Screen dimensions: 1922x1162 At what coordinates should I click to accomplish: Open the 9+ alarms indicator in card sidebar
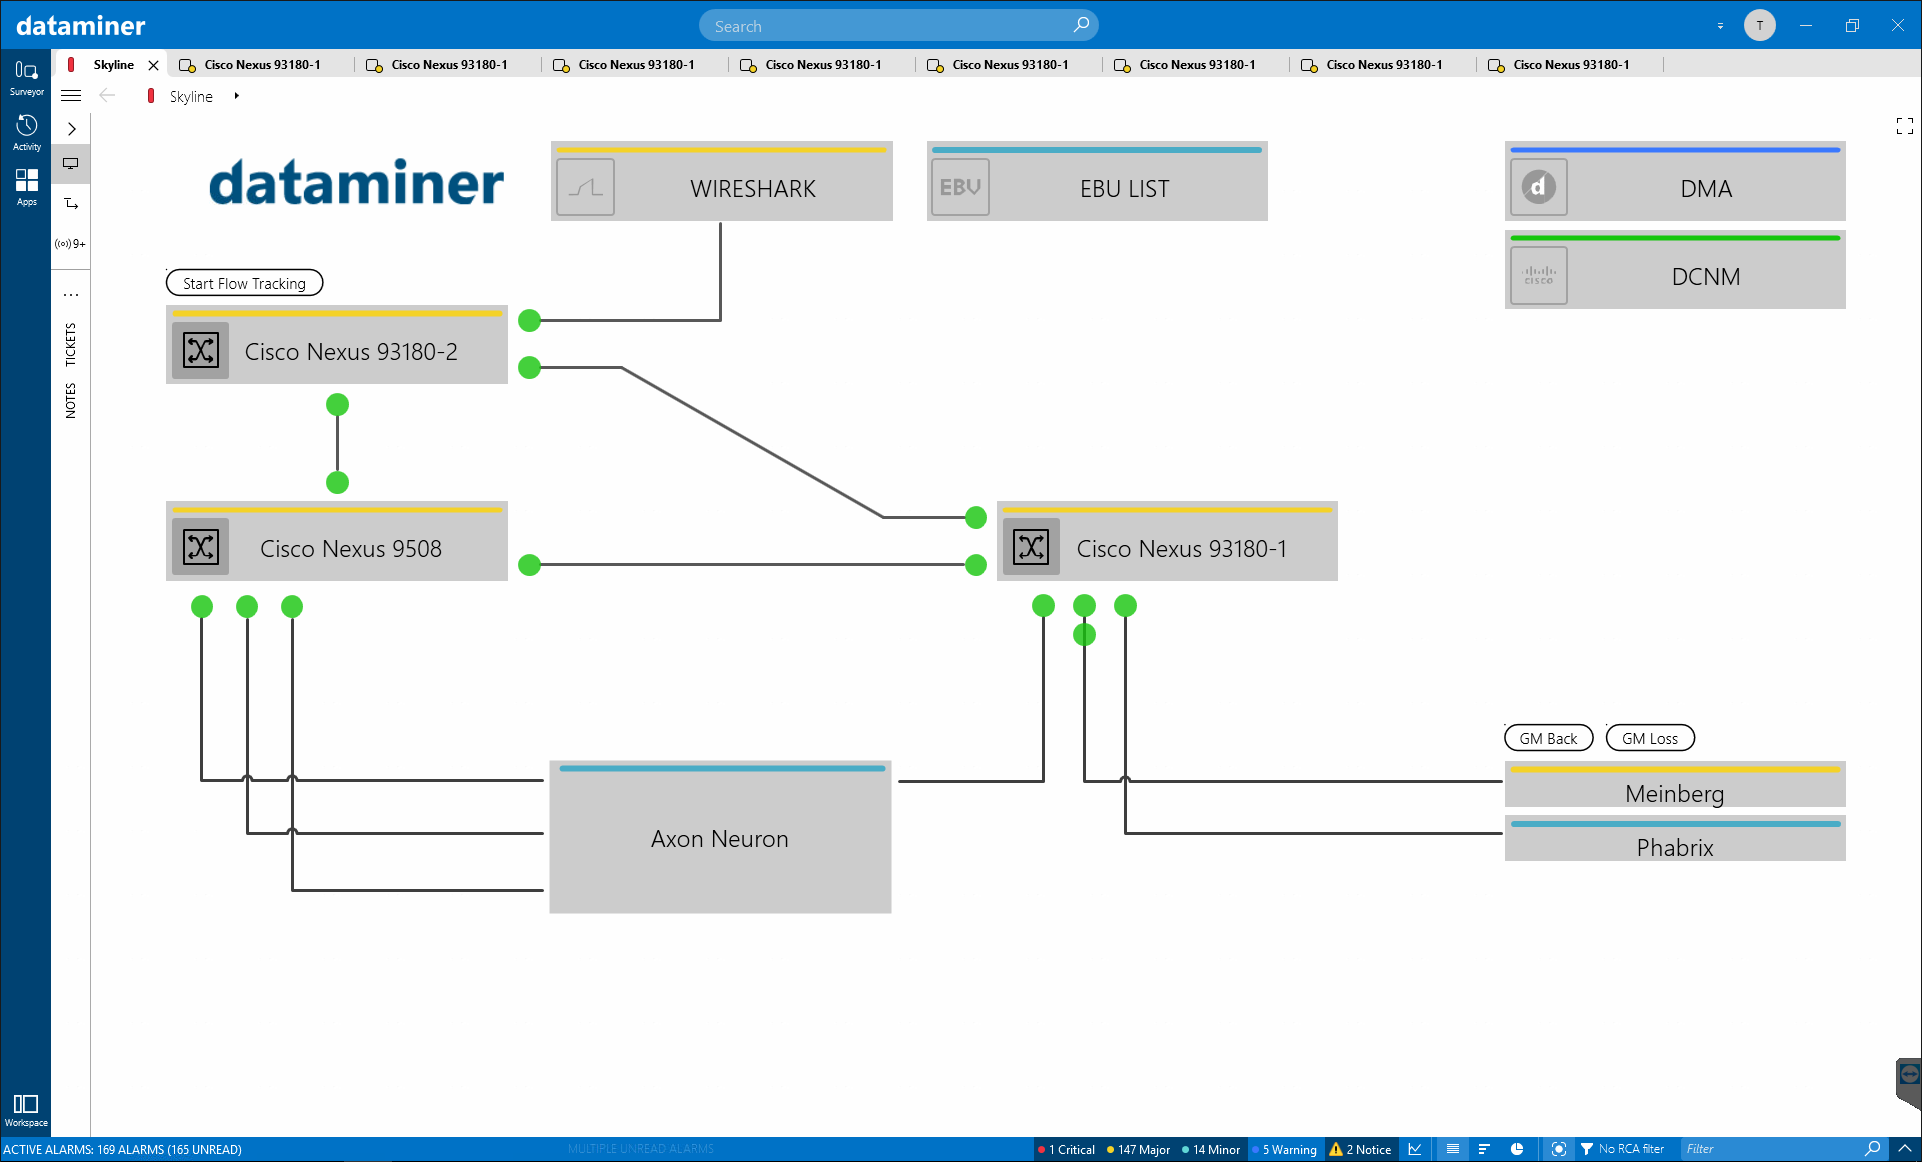71,244
